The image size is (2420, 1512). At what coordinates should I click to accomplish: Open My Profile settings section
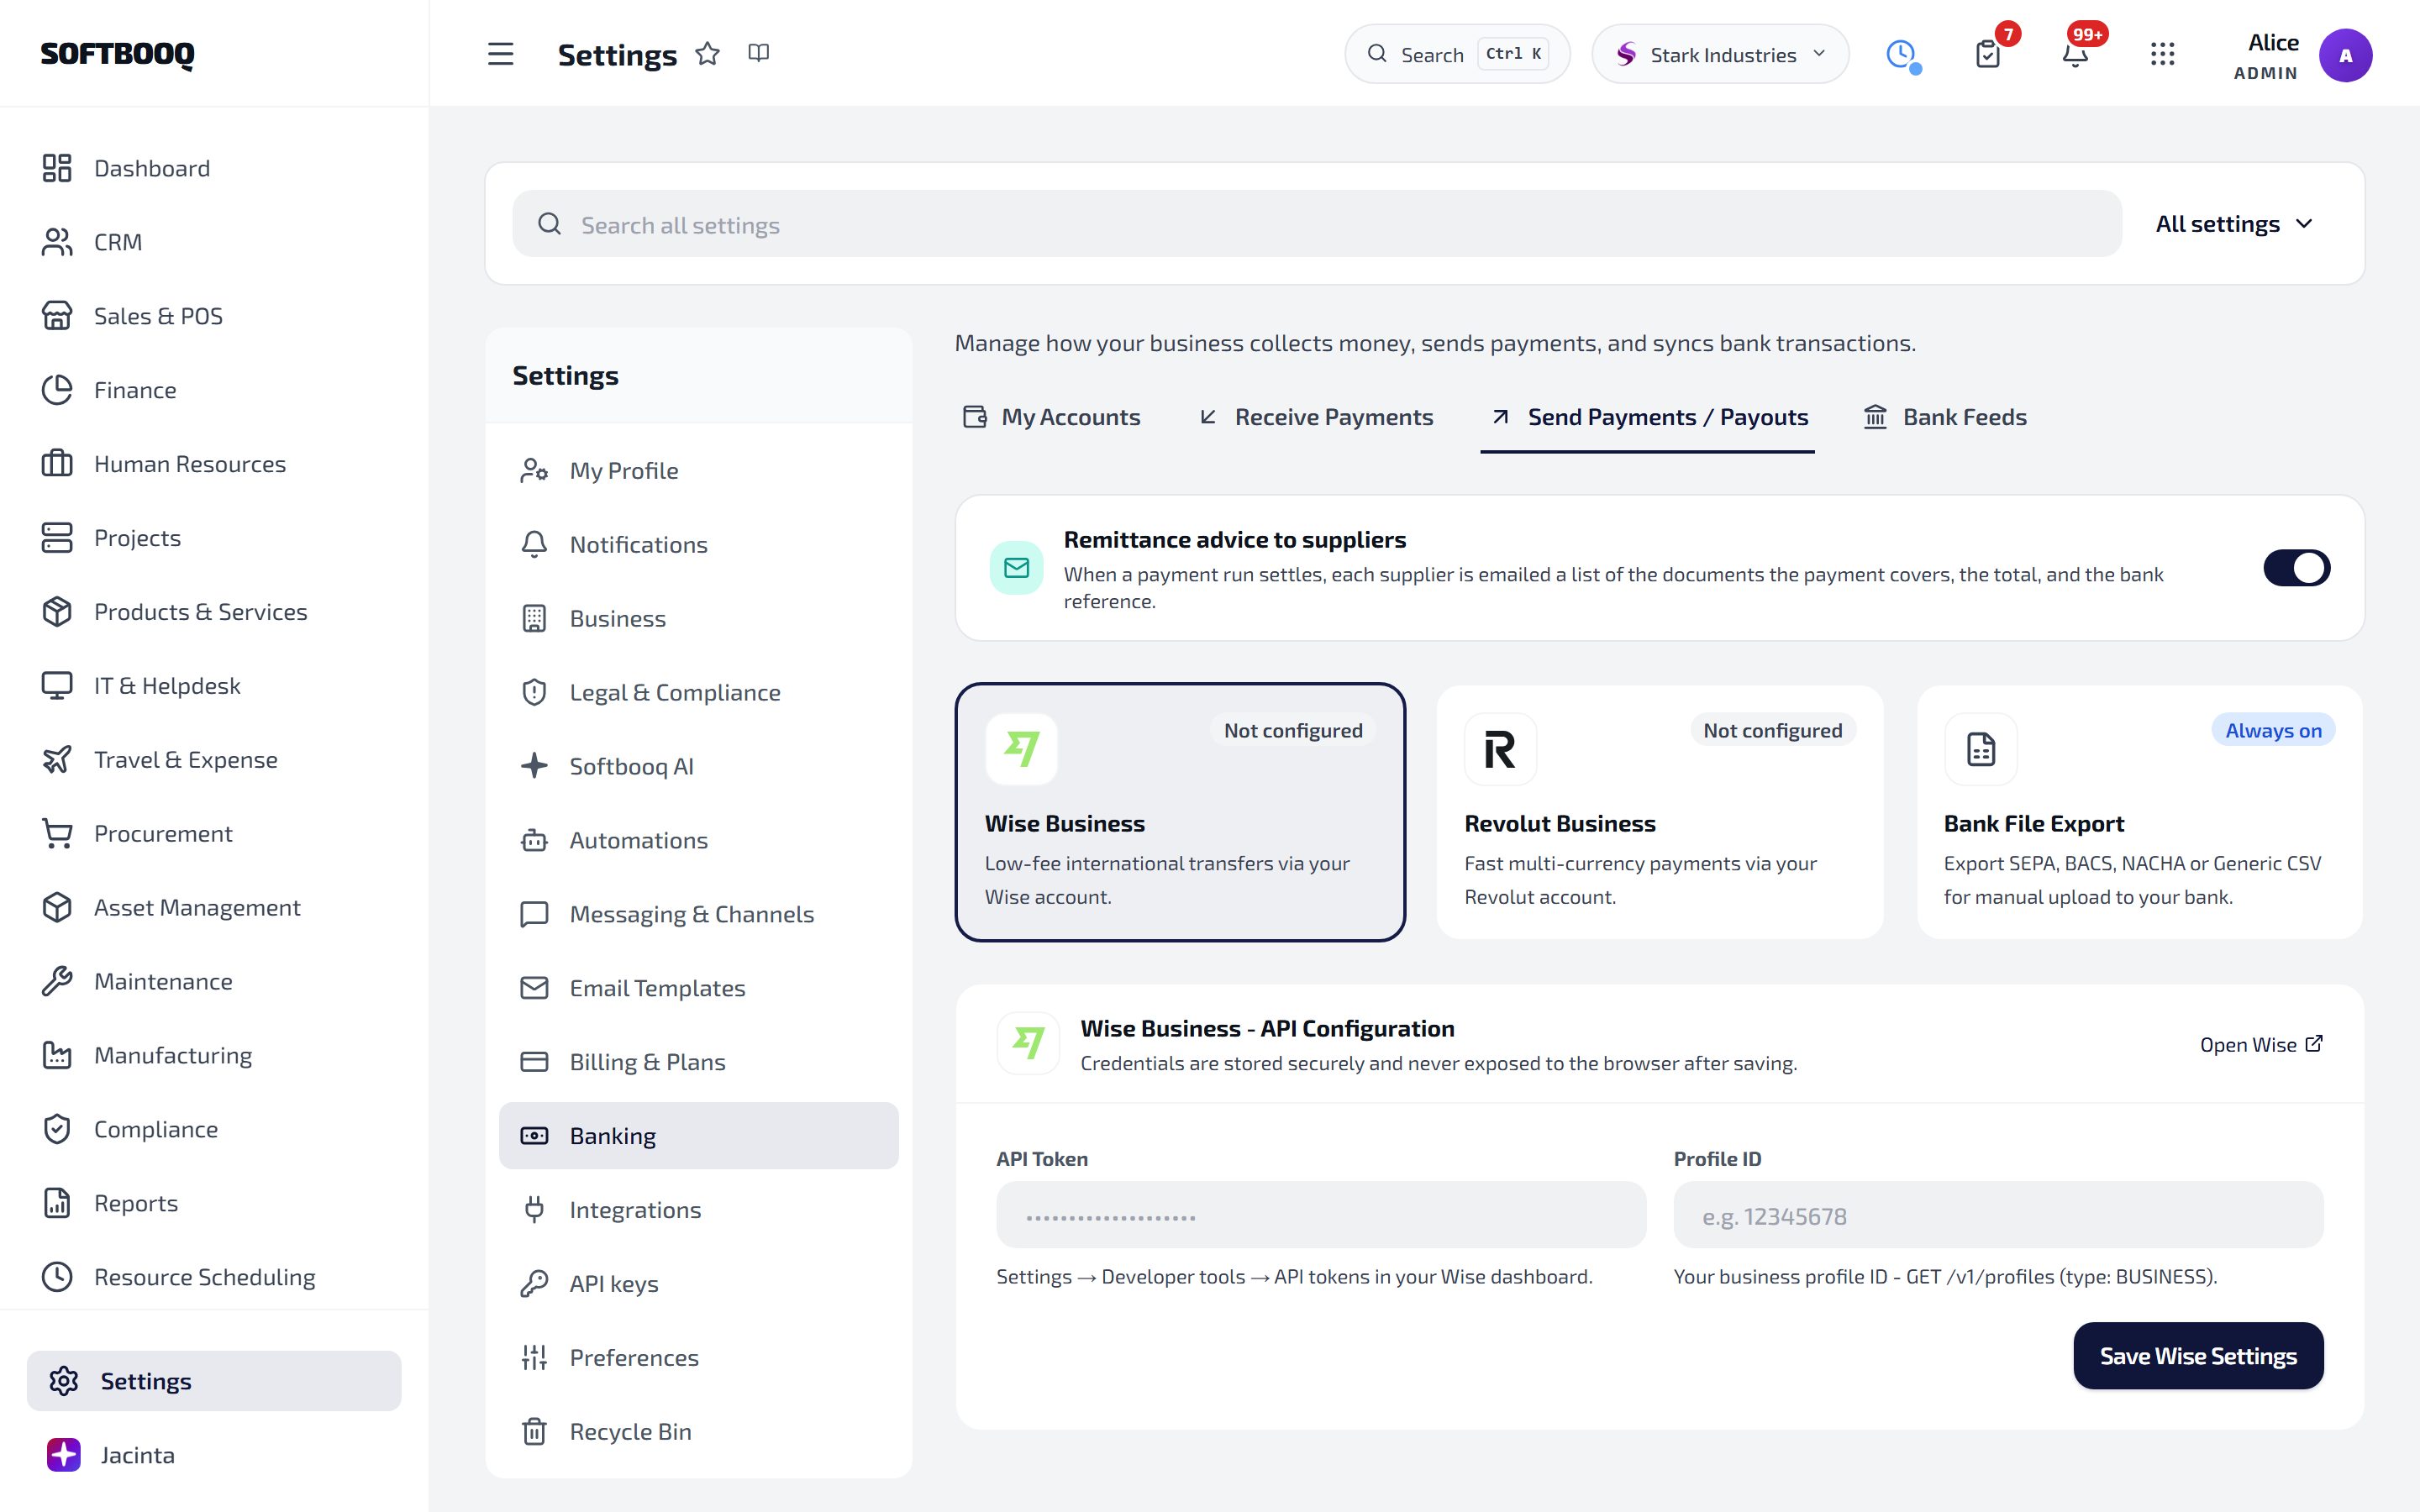point(699,471)
